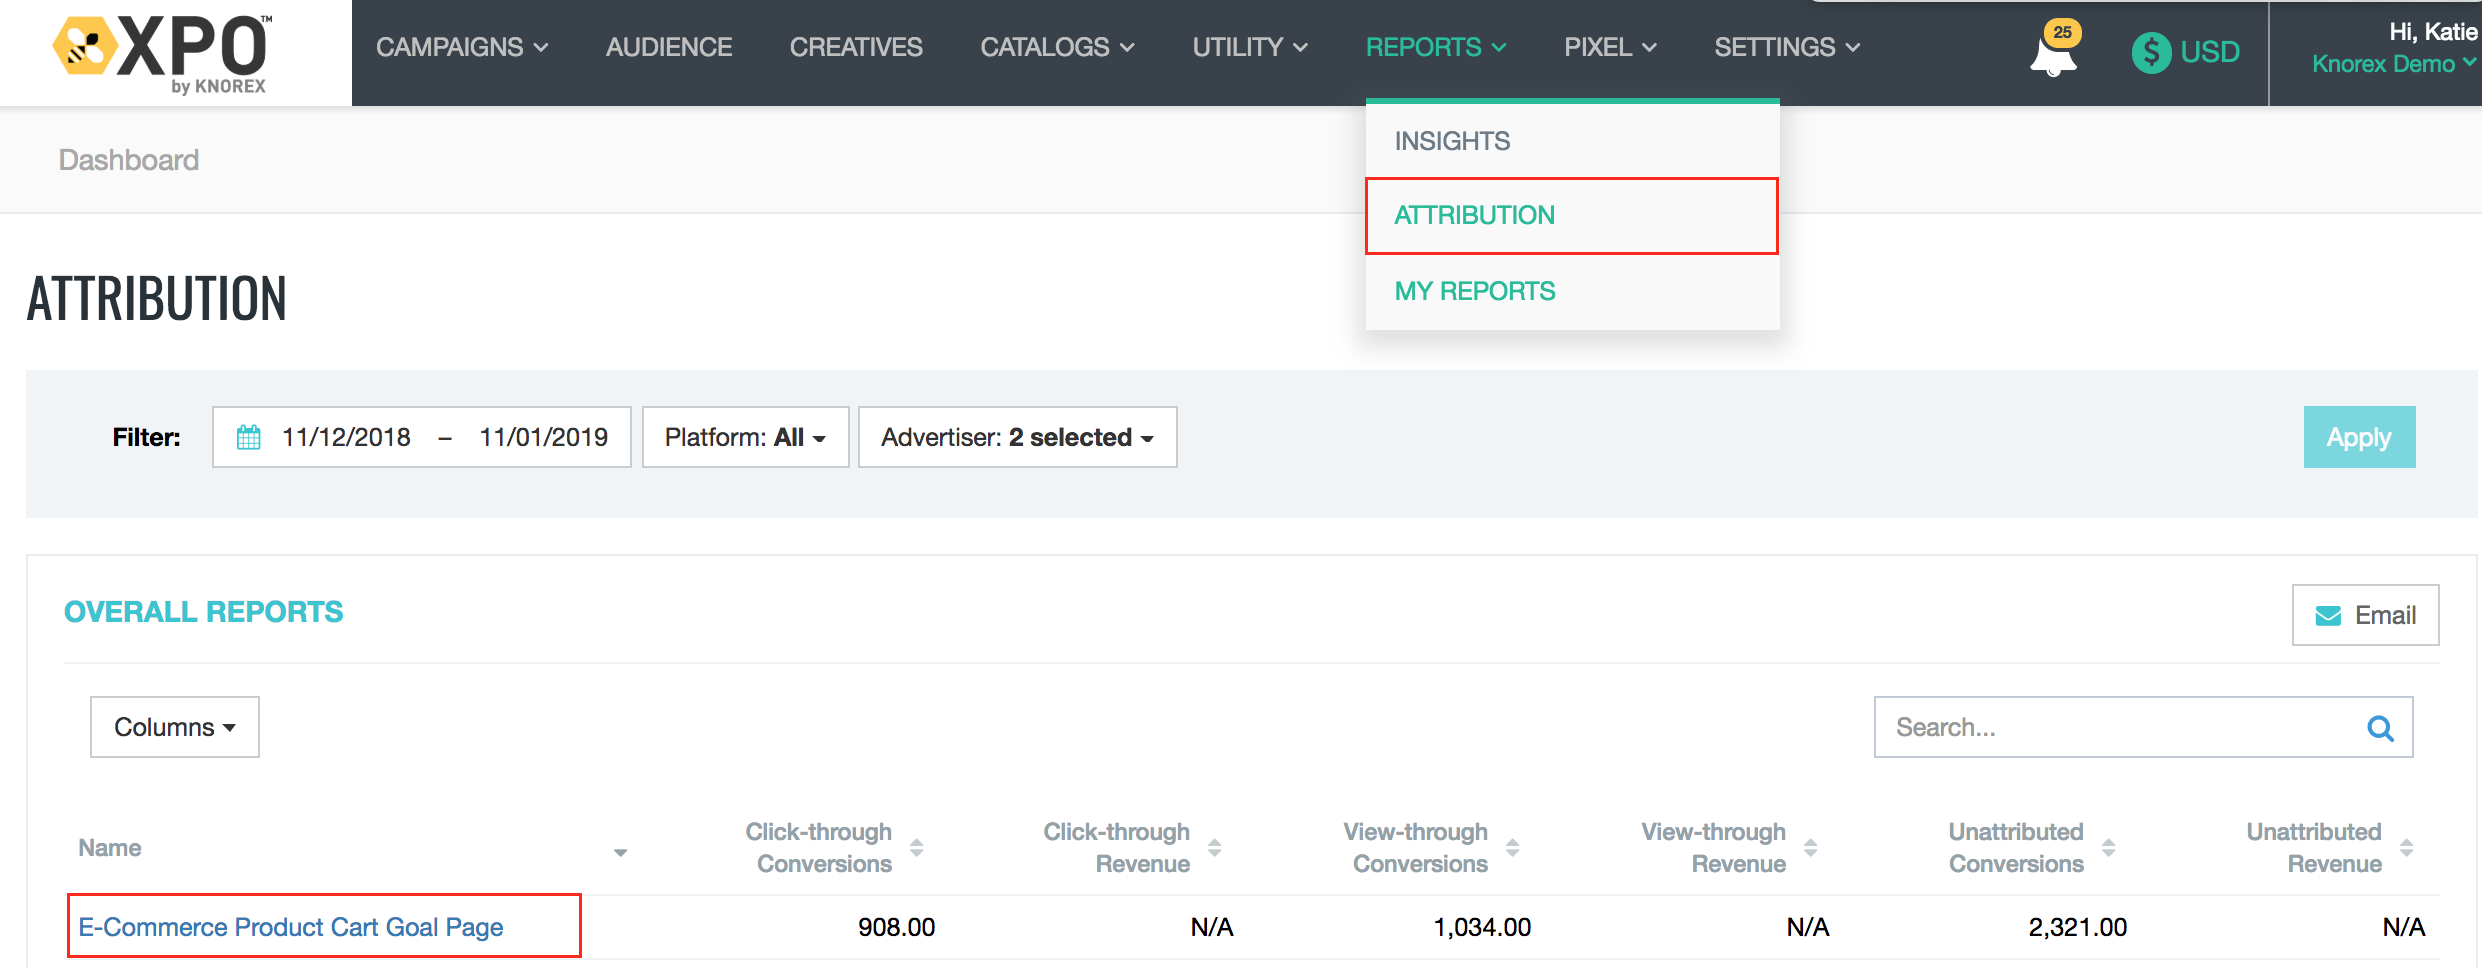Image resolution: width=2482 pixels, height=968 pixels.
Task: Sort by View-through Revenue column arrows
Action: (1810, 848)
